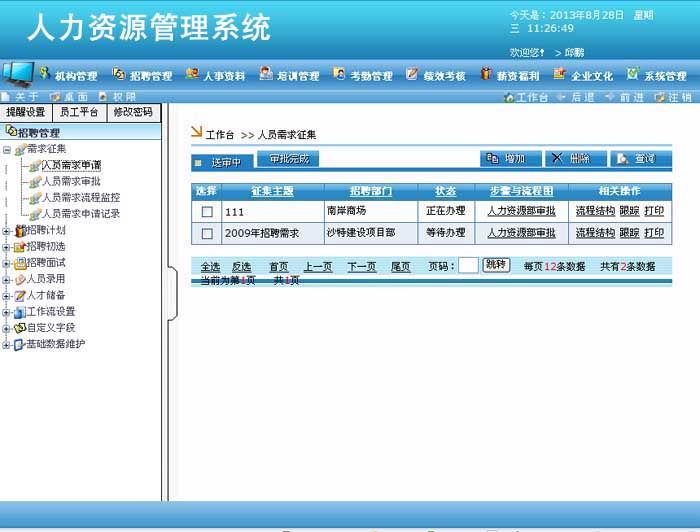
Task: Click 全选 to select all records
Action: 210,267
